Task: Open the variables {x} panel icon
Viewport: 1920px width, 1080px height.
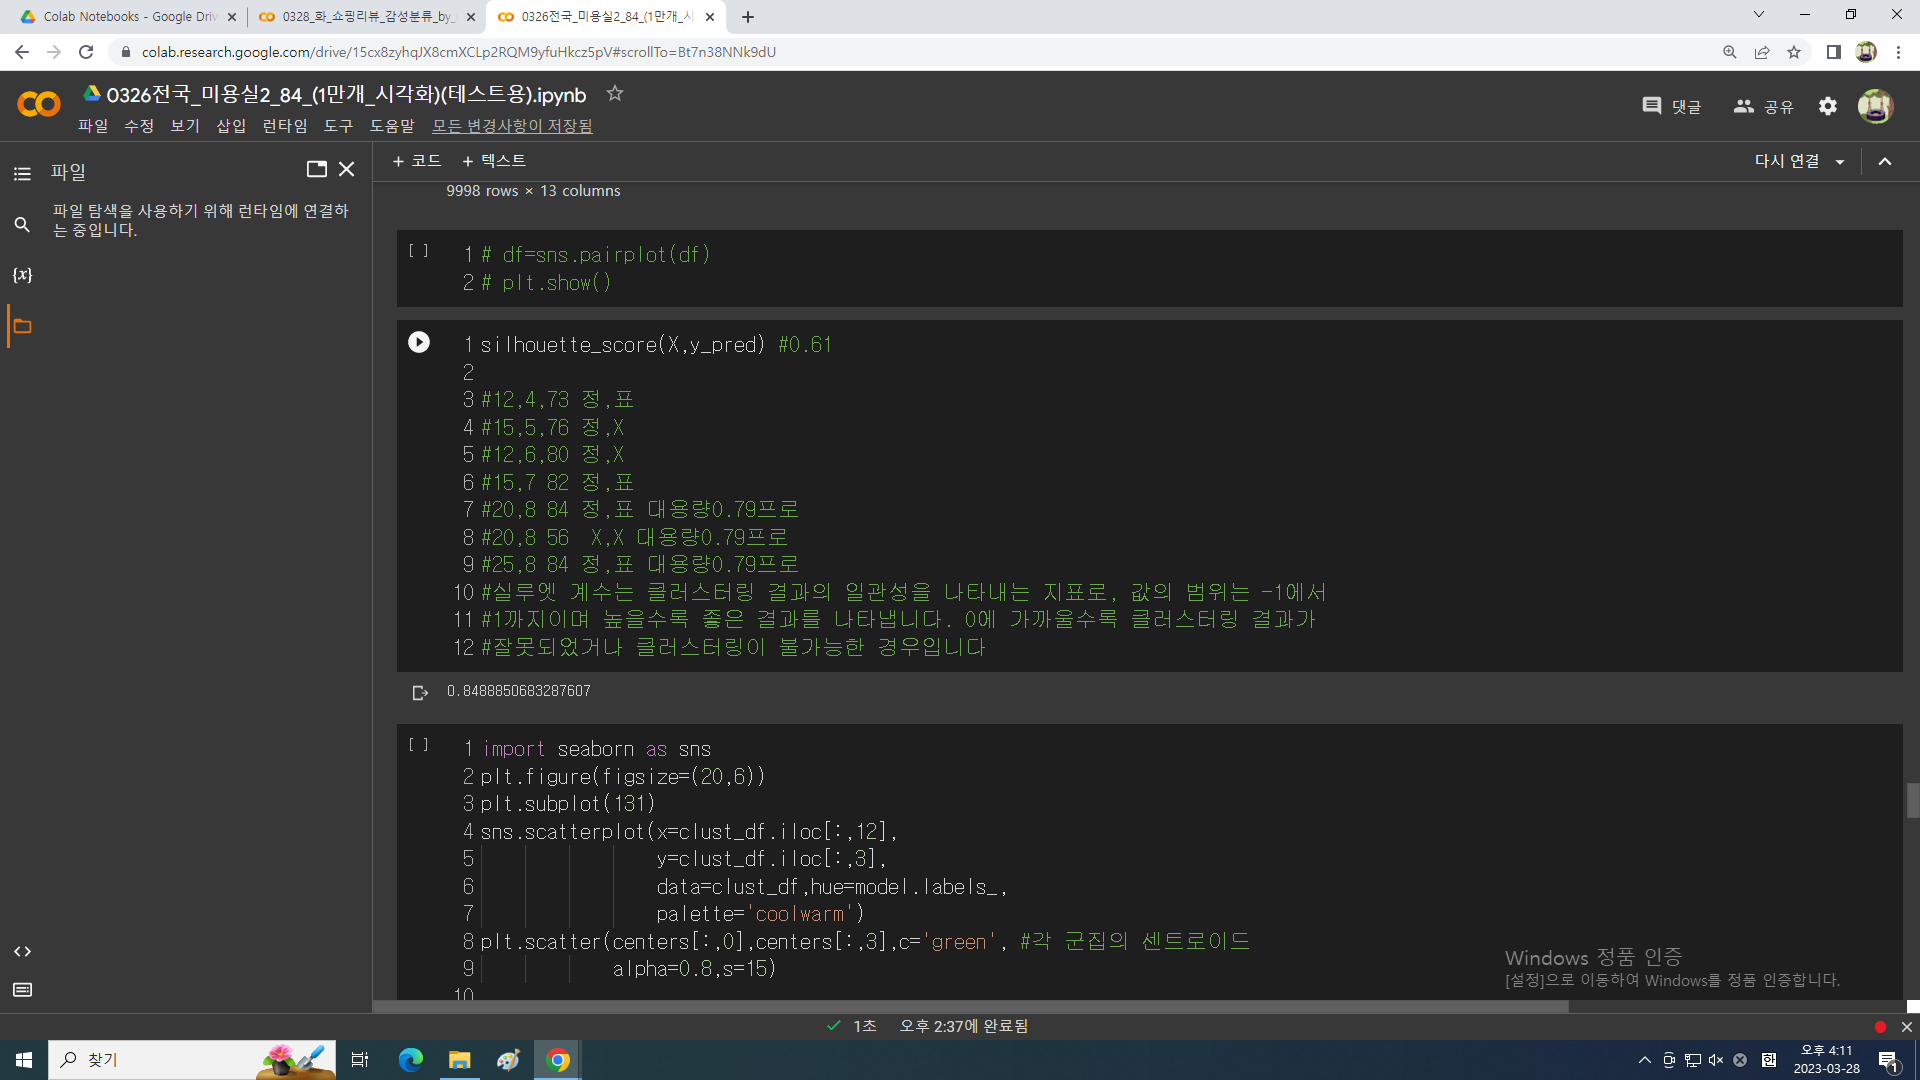Action: coord(22,275)
